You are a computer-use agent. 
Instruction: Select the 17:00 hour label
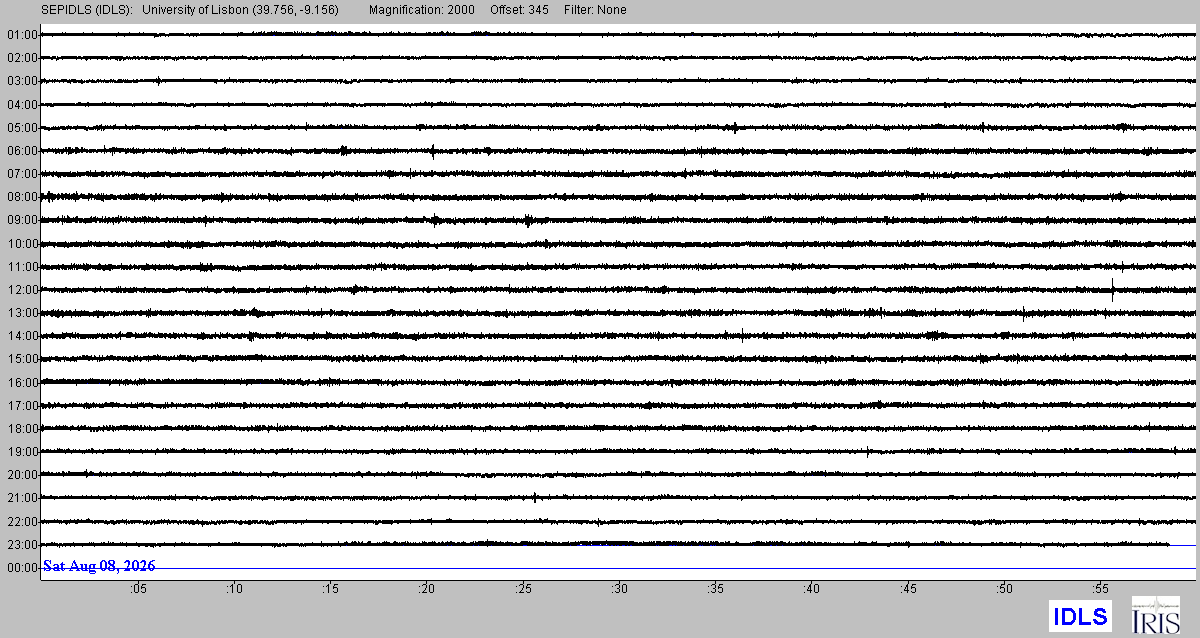[22, 406]
